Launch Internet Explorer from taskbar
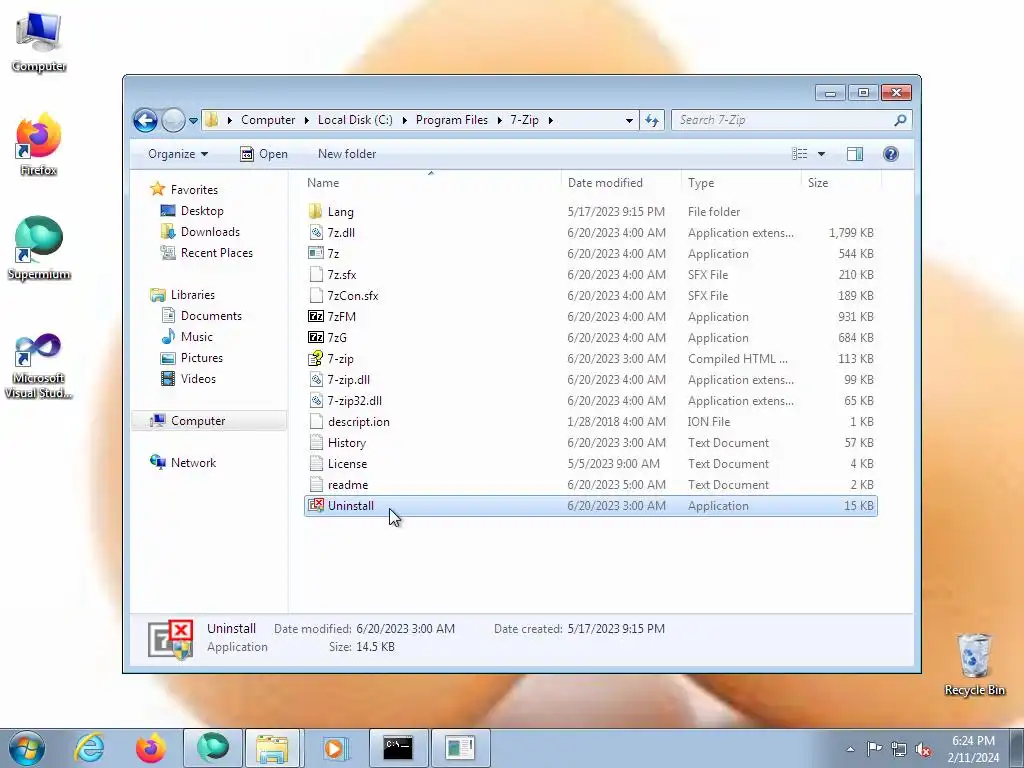The width and height of the screenshot is (1024, 768). [x=89, y=748]
